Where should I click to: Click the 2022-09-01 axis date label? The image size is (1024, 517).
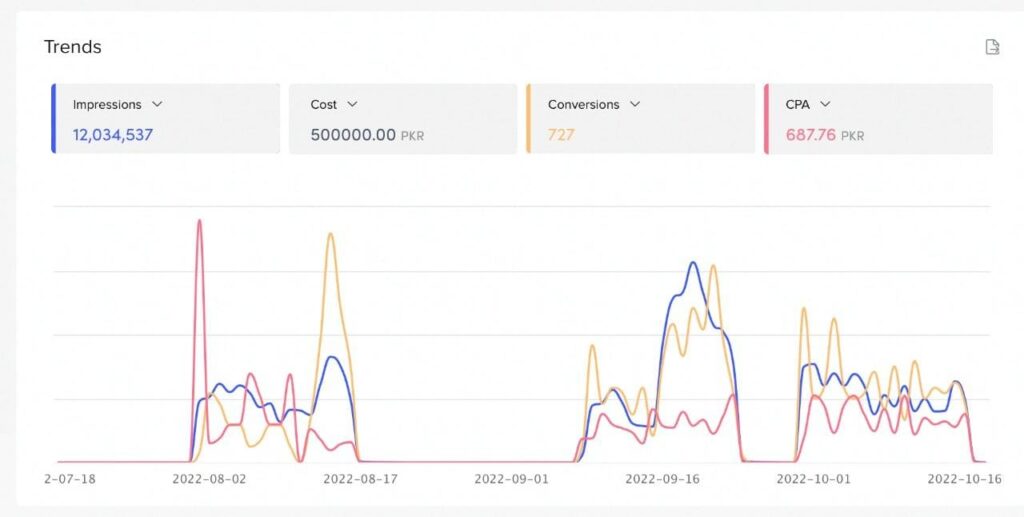click(x=511, y=479)
